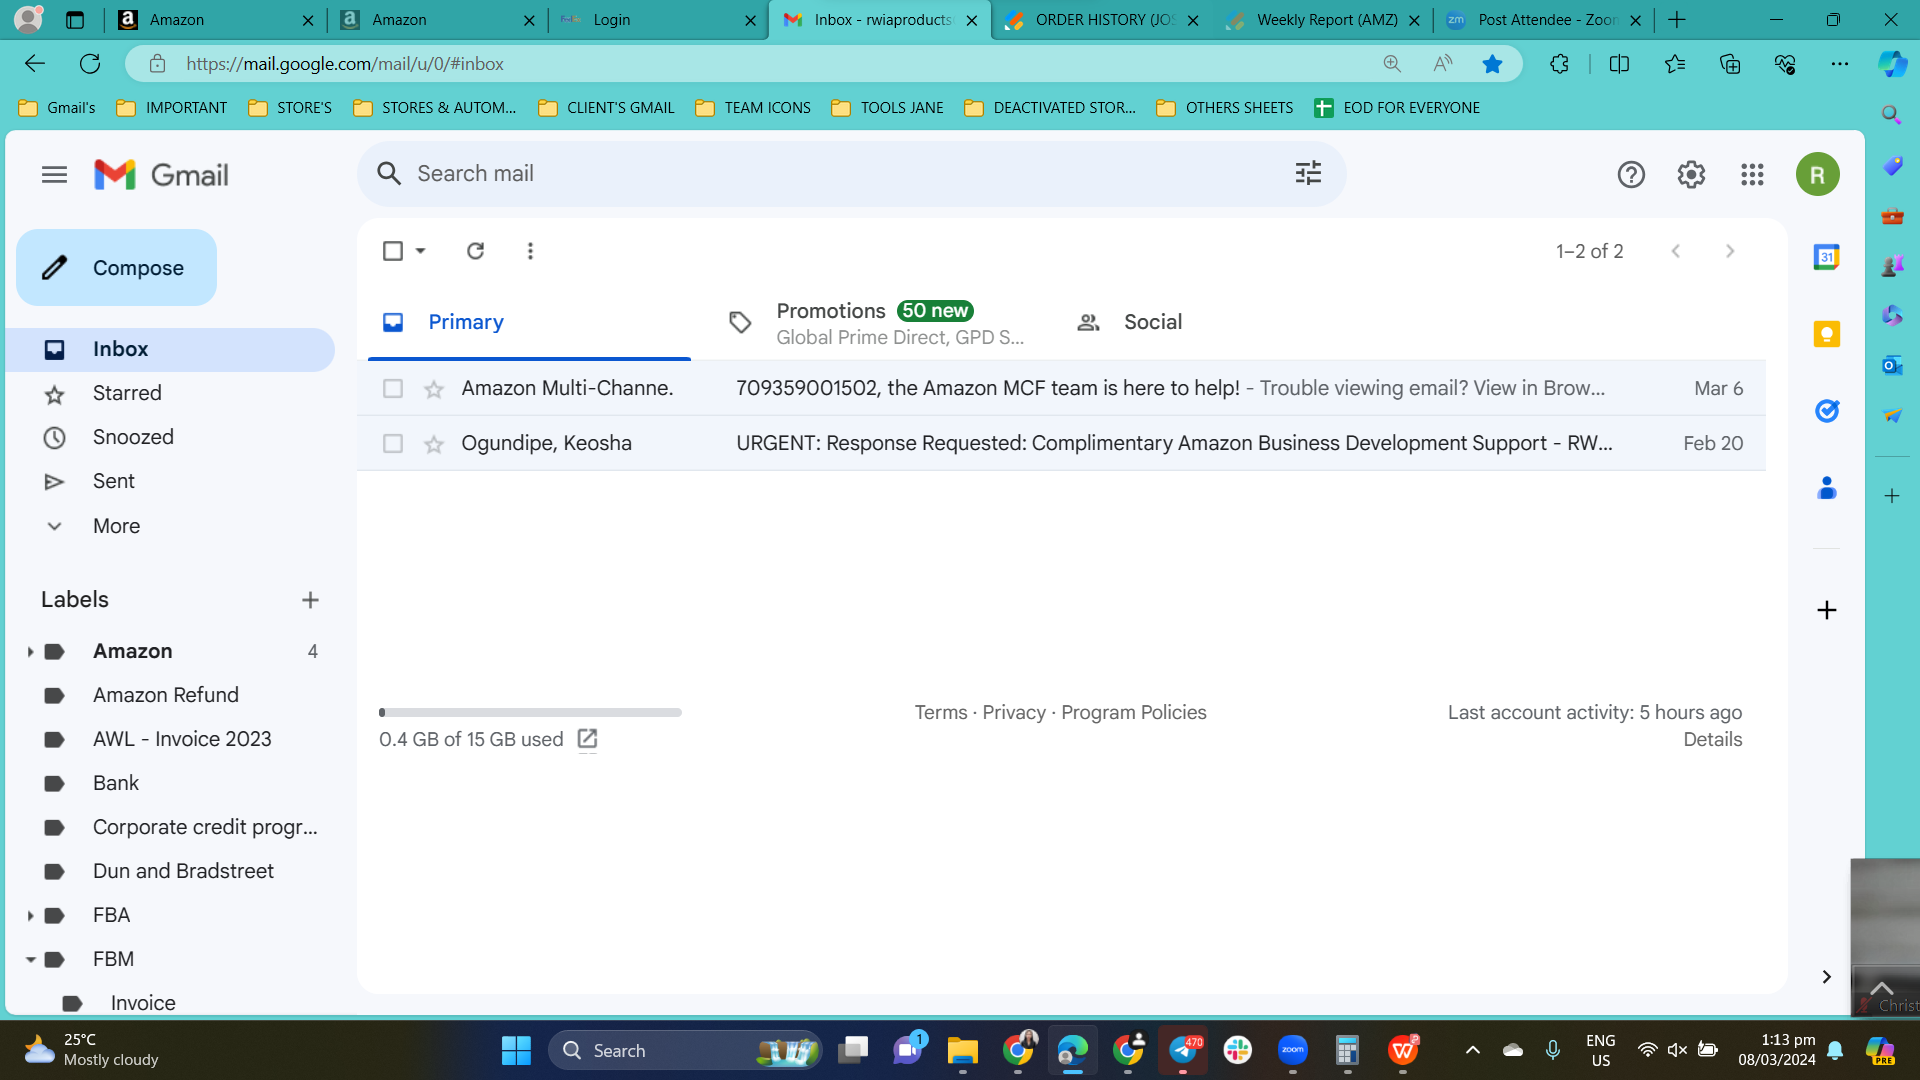This screenshot has width=1920, height=1080.
Task: Go to newer messages page arrow
Action: point(1676,251)
